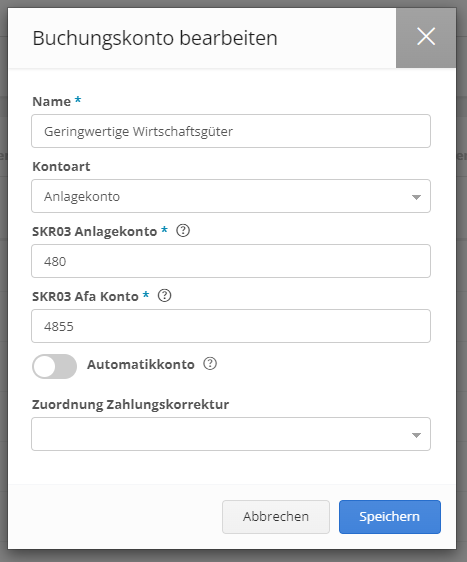This screenshot has width=467, height=562.
Task: Click the SKR03 Afa Konto field containing 4855
Action: pos(231,326)
